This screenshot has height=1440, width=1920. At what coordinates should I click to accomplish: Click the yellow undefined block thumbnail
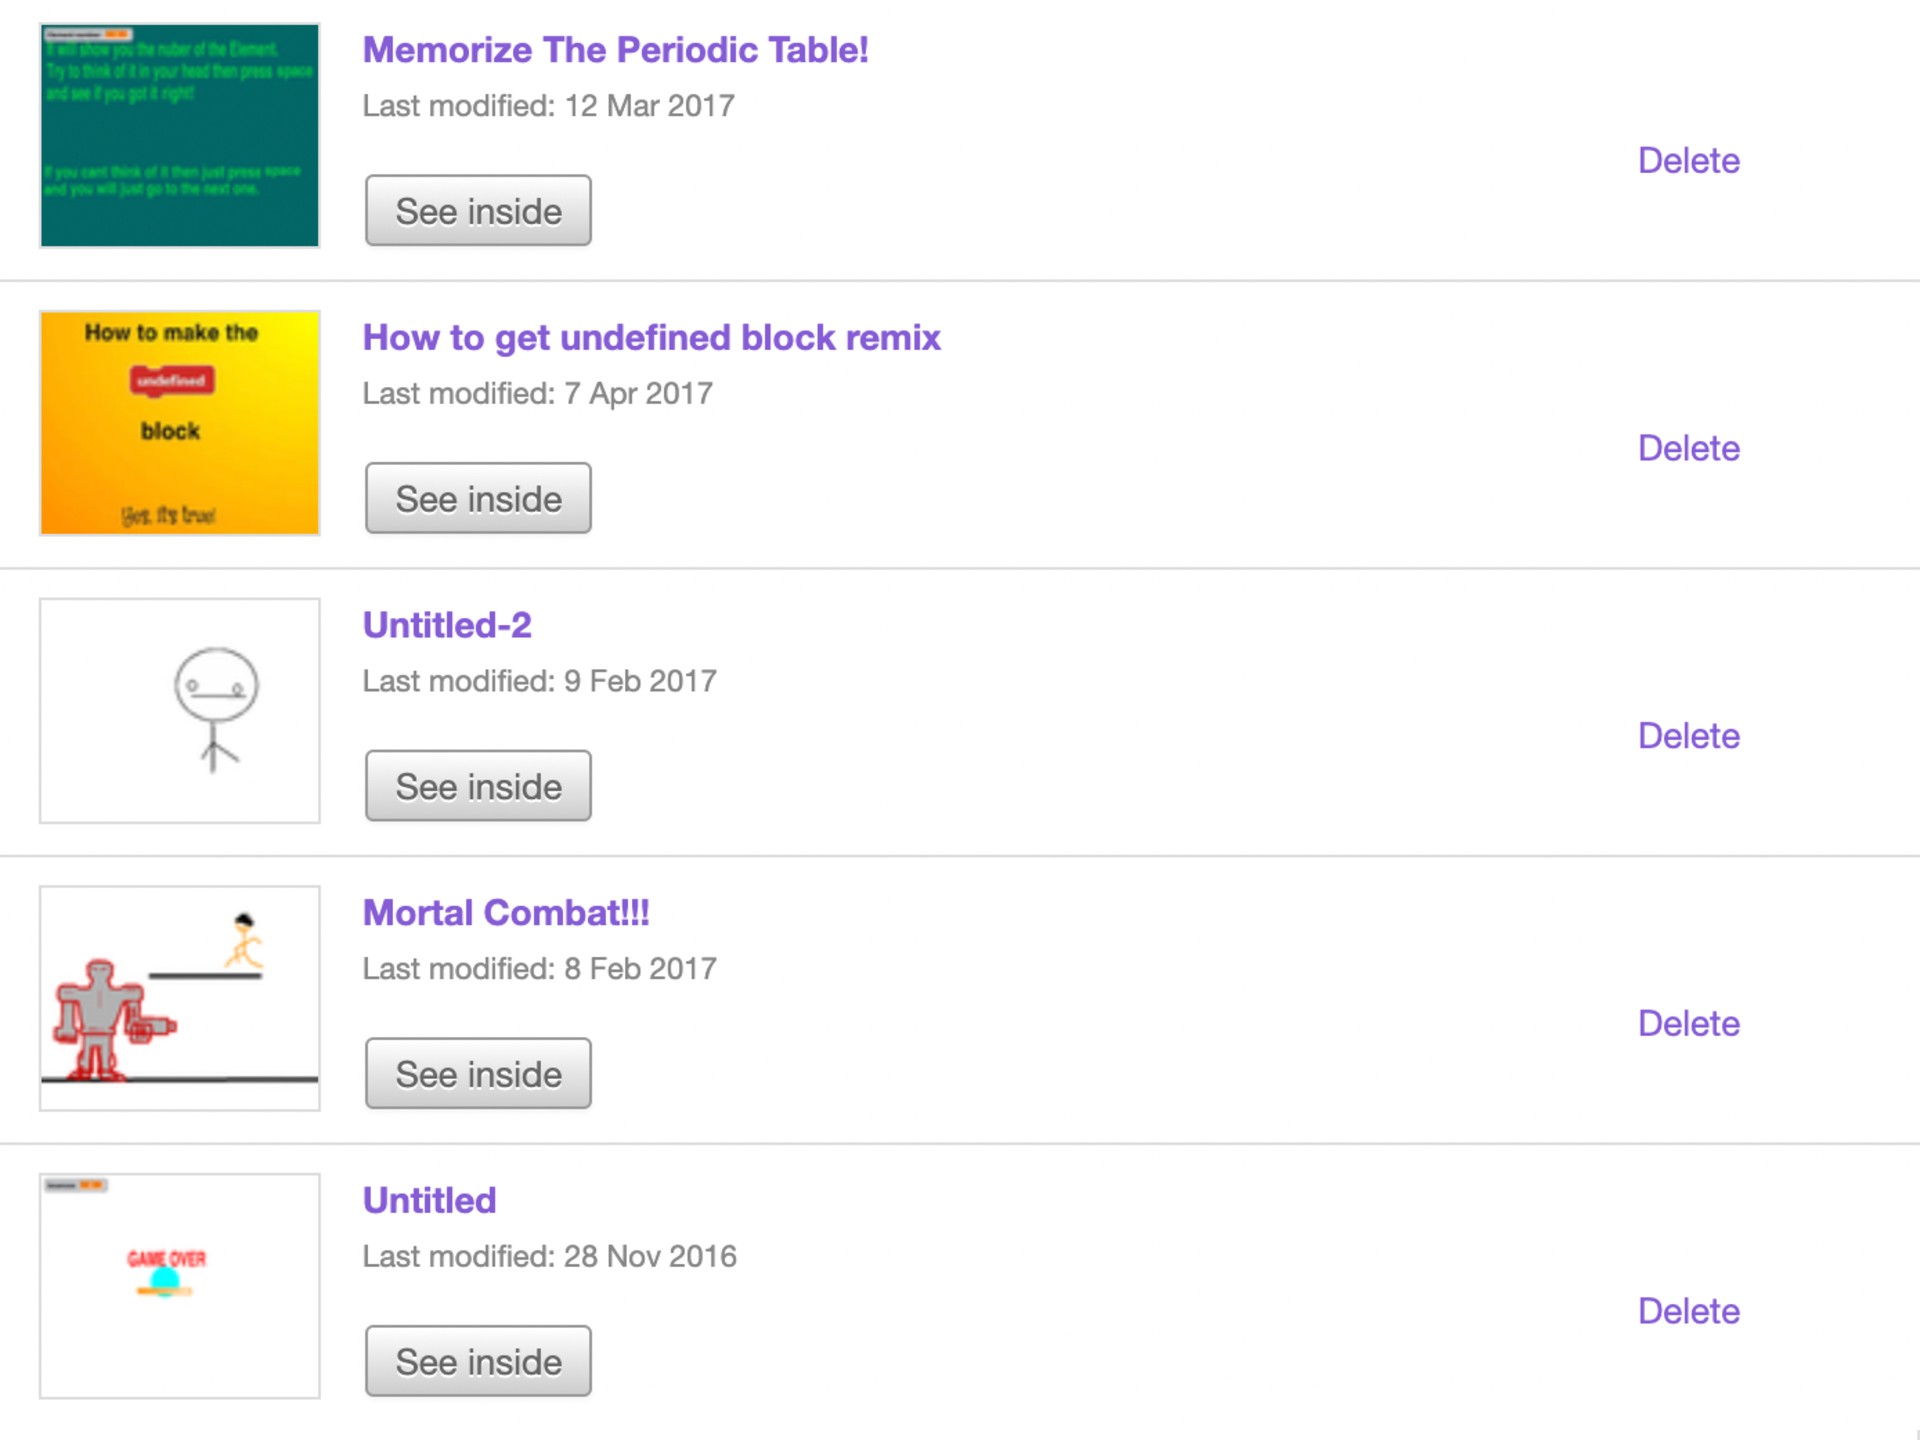pos(179,424)
